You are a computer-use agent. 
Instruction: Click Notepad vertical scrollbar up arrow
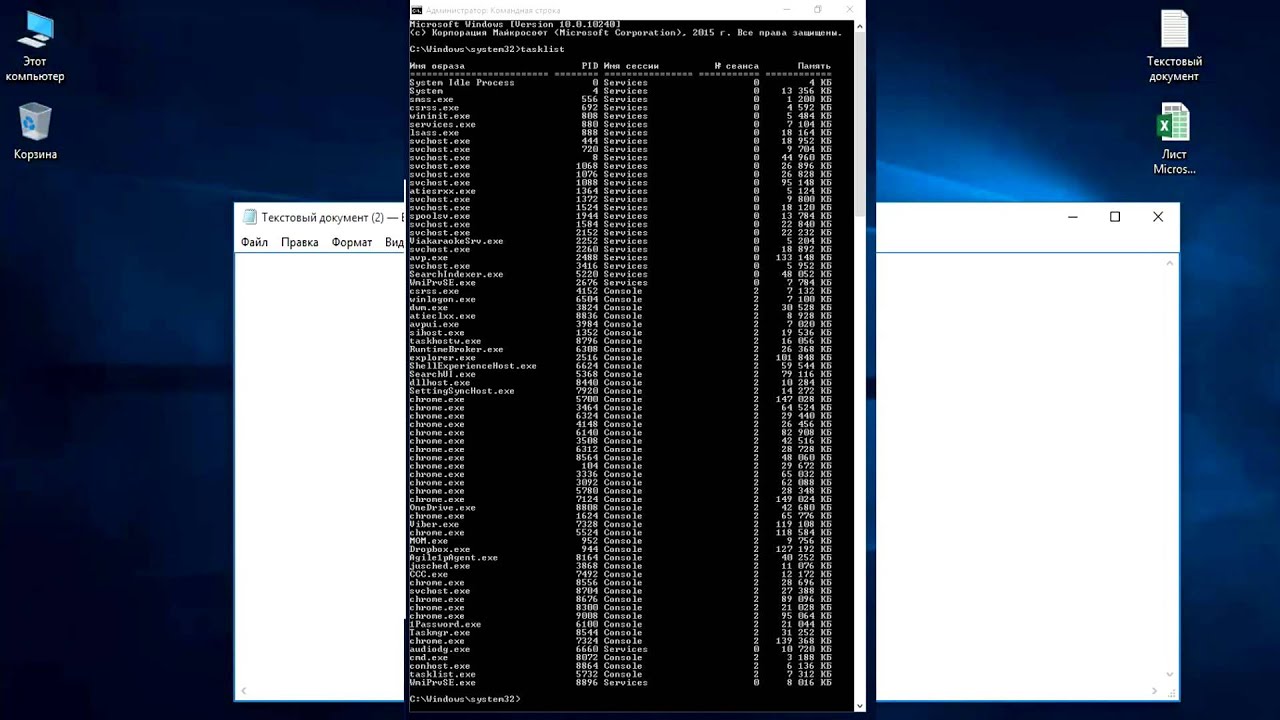(1171, 263)
